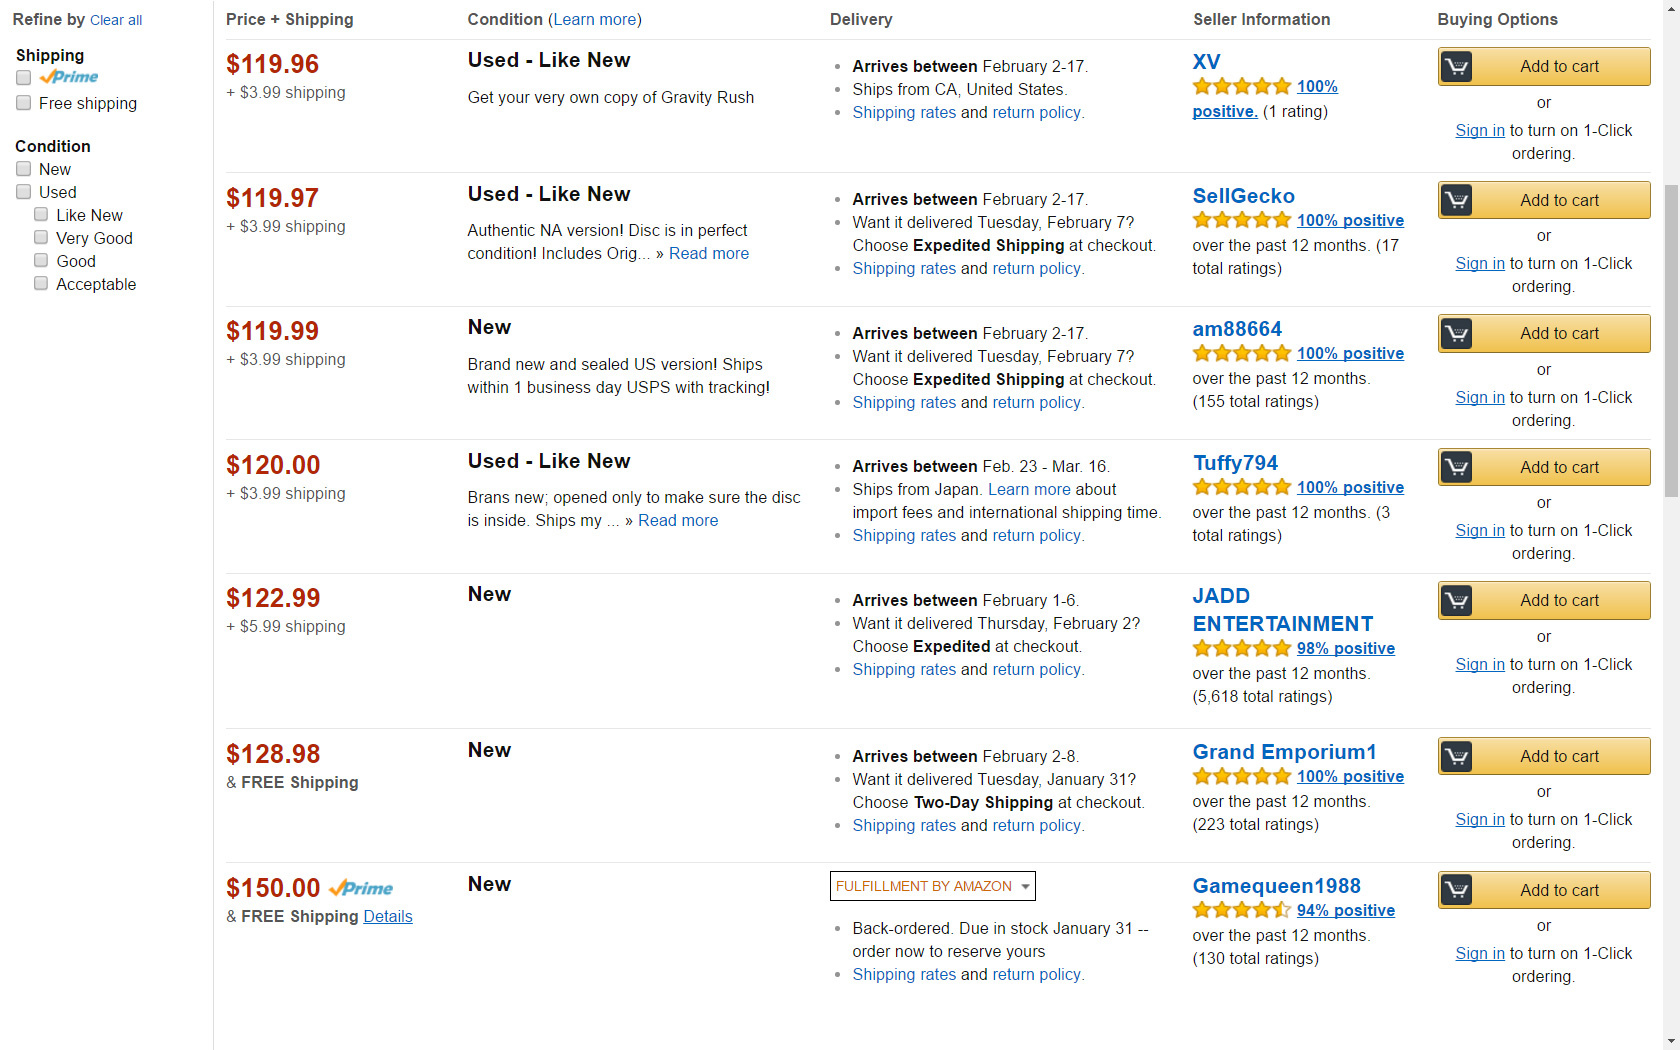Clear all refinement filters
This screenshot has height=1050, width=1680.
coord(116,20)
